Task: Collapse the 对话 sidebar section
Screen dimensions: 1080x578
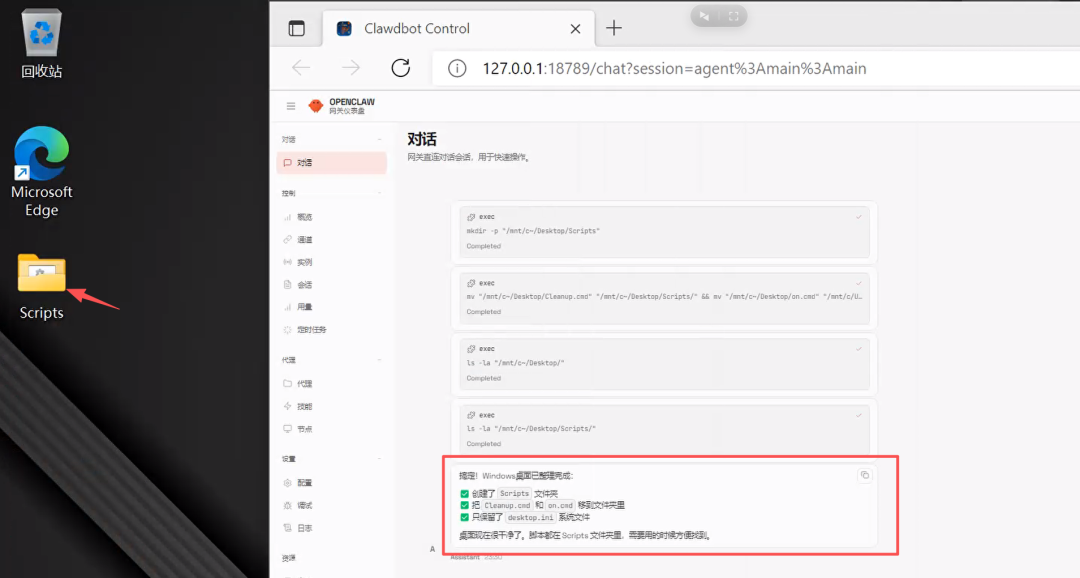Action: [331, 139]
